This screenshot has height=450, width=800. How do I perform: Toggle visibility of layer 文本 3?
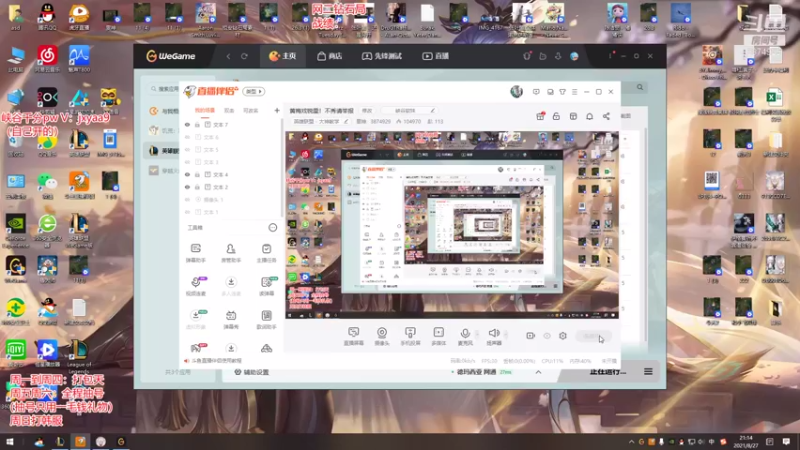187,162
